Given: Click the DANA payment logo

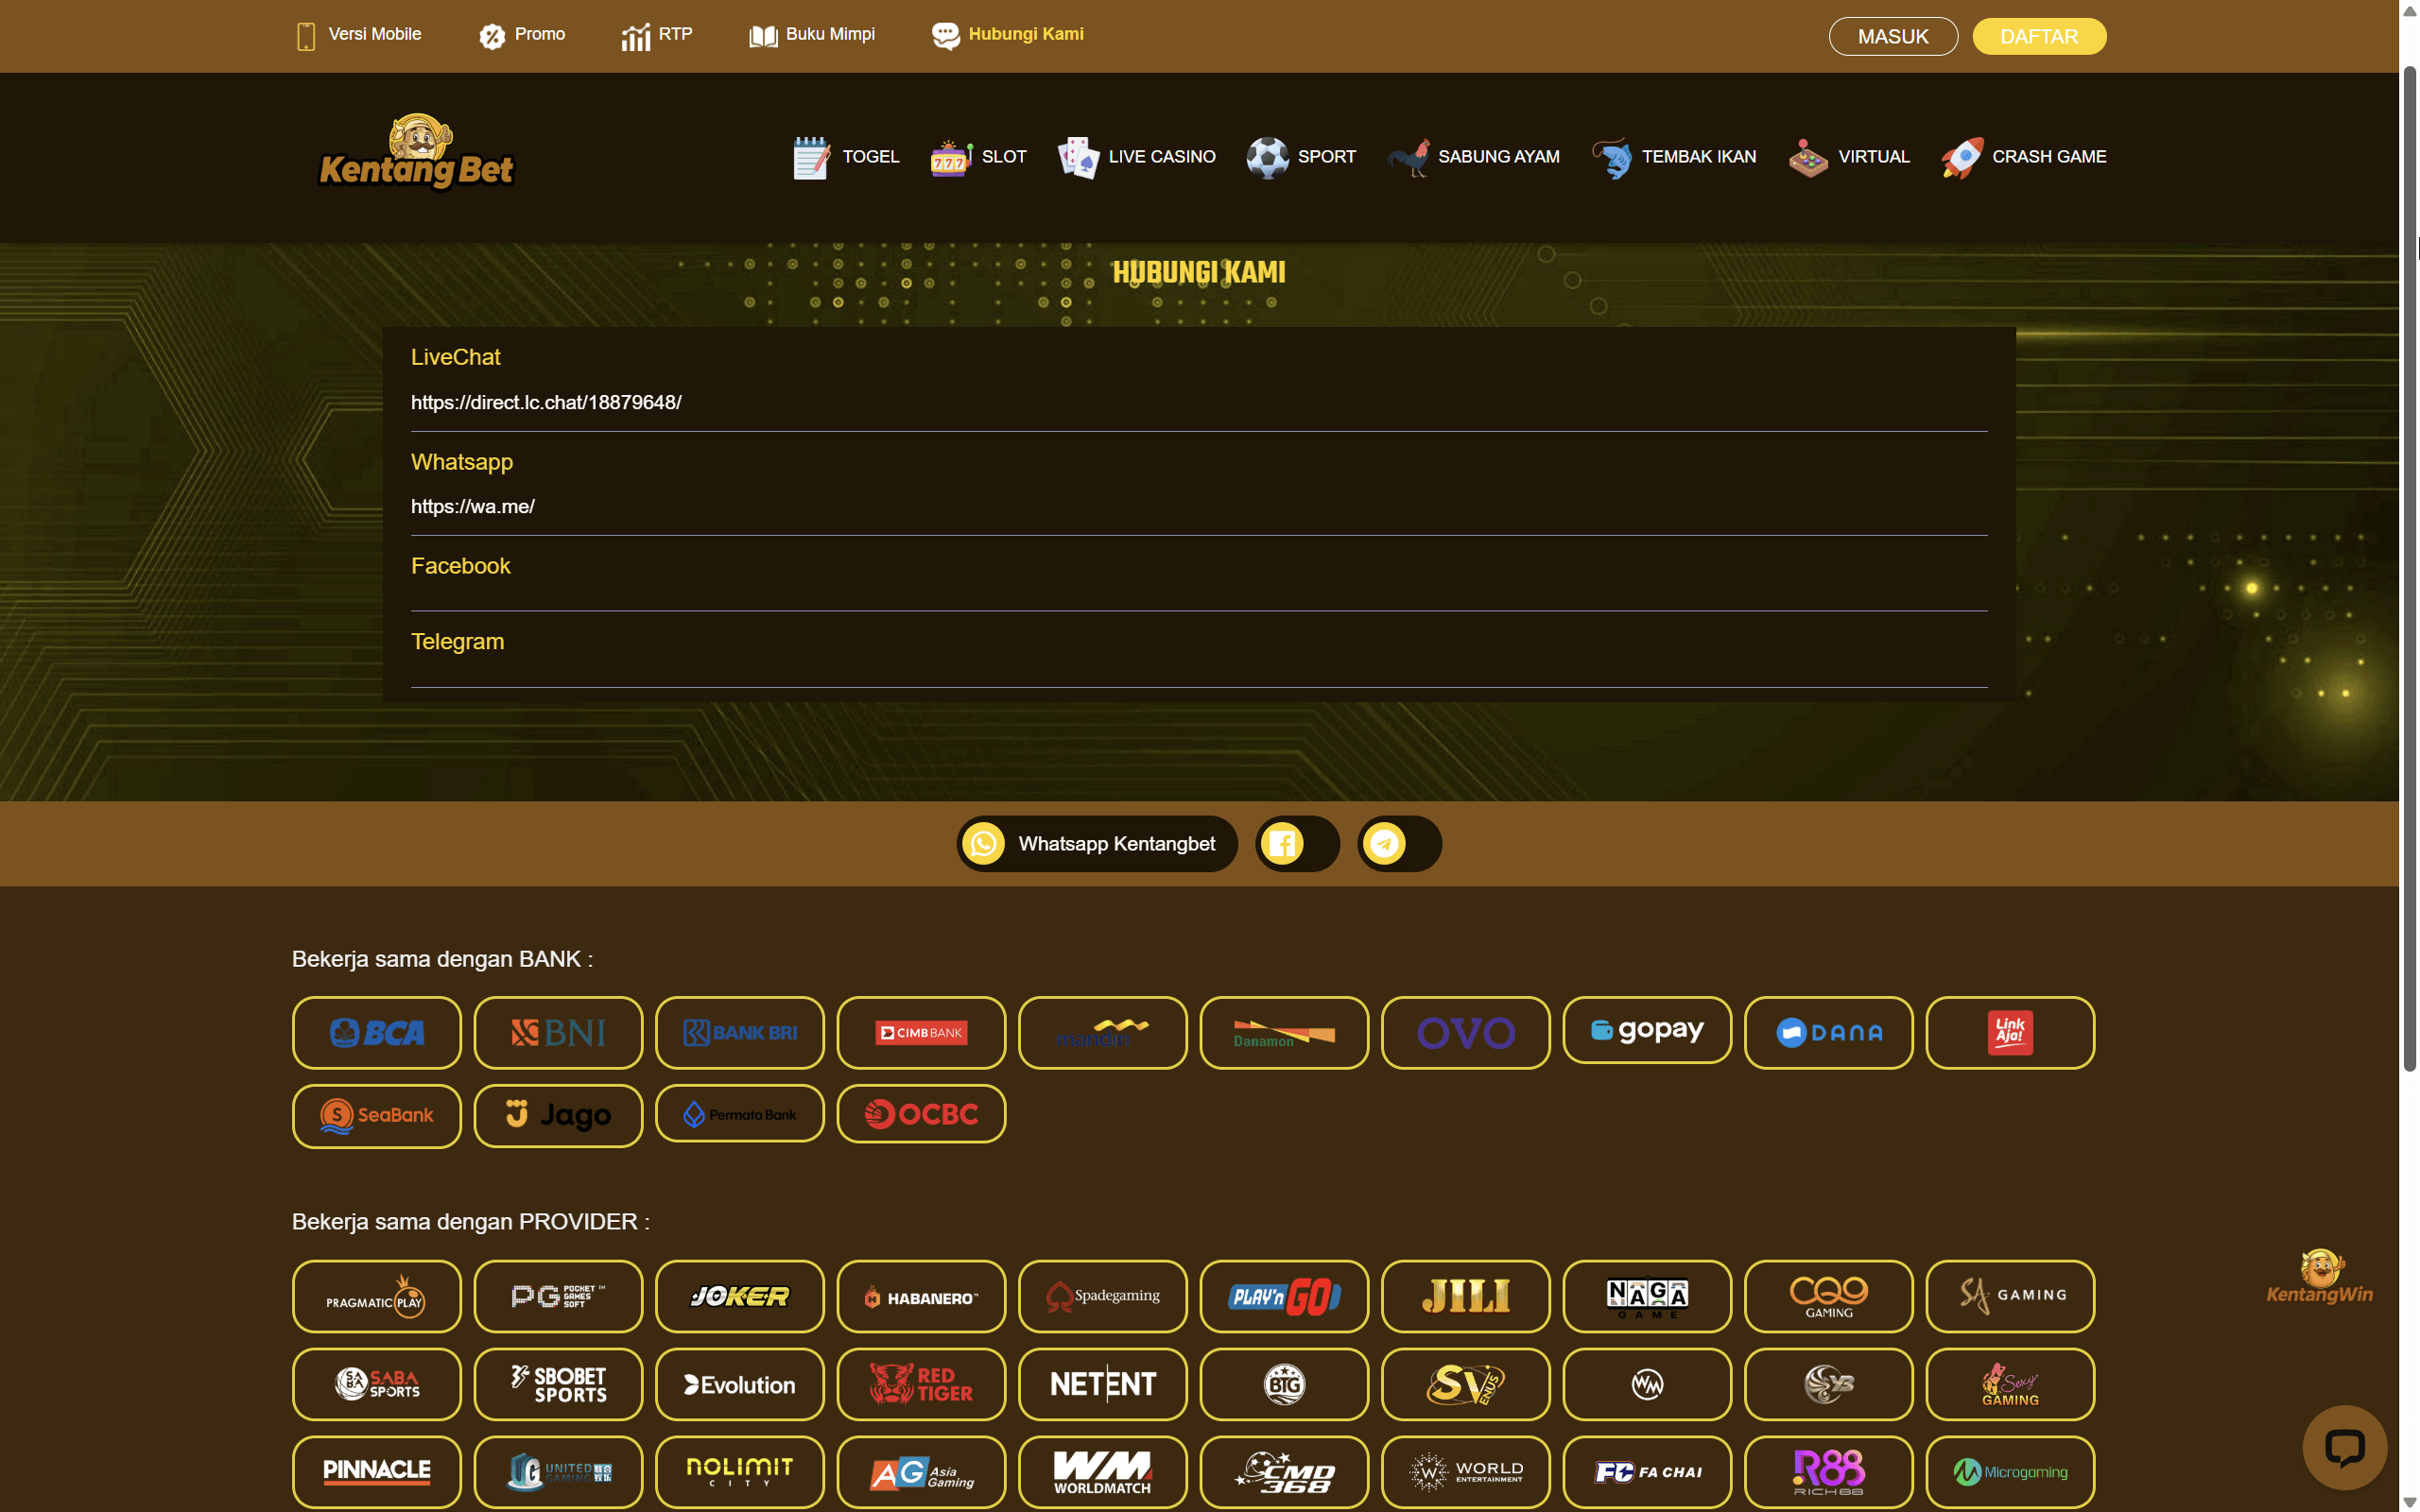Looking at the screenshot, I should [x=1829, y=1033].
